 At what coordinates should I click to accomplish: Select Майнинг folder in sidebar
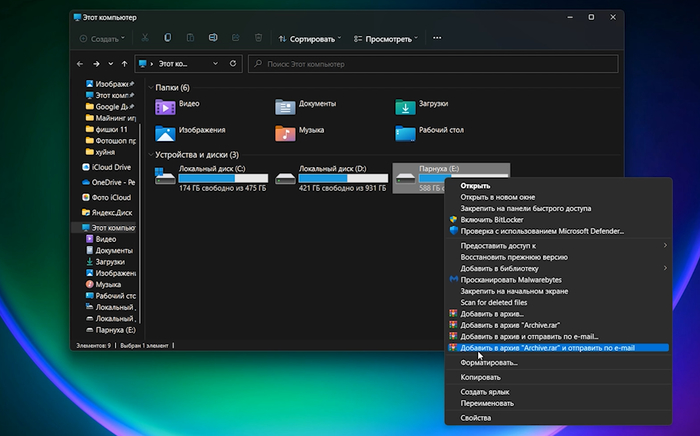[x=110, y=118]
